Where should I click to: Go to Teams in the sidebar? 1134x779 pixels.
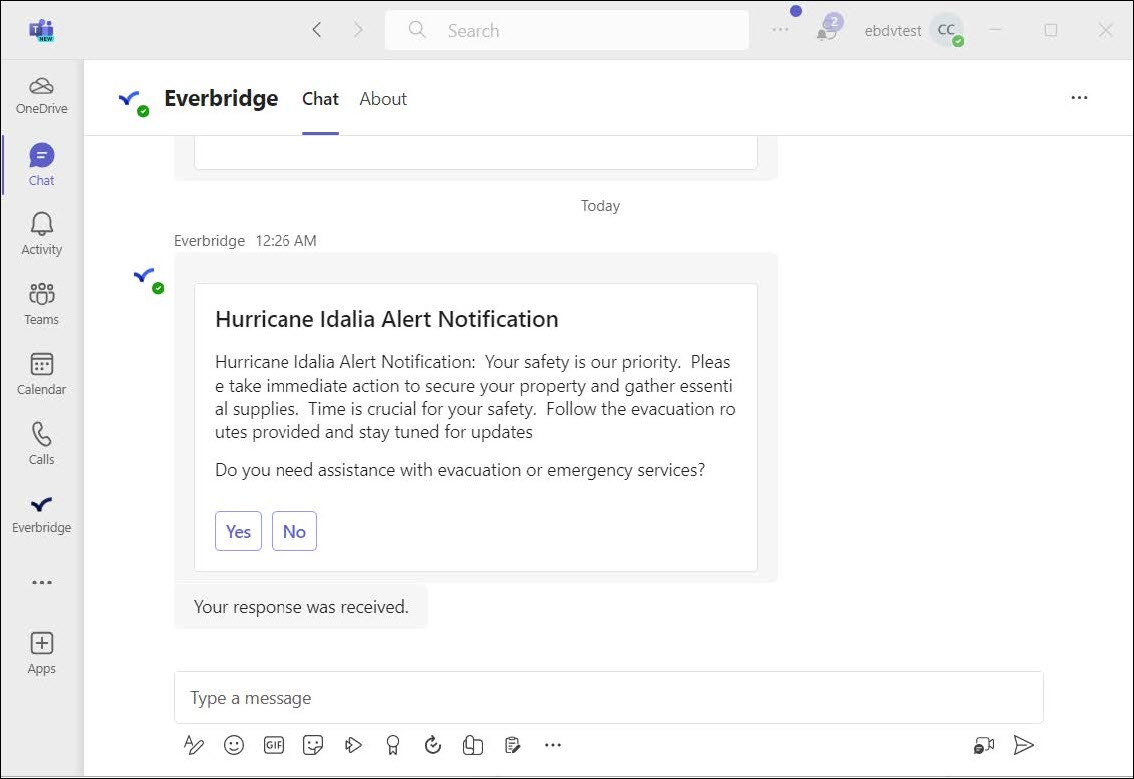[41, 303]
